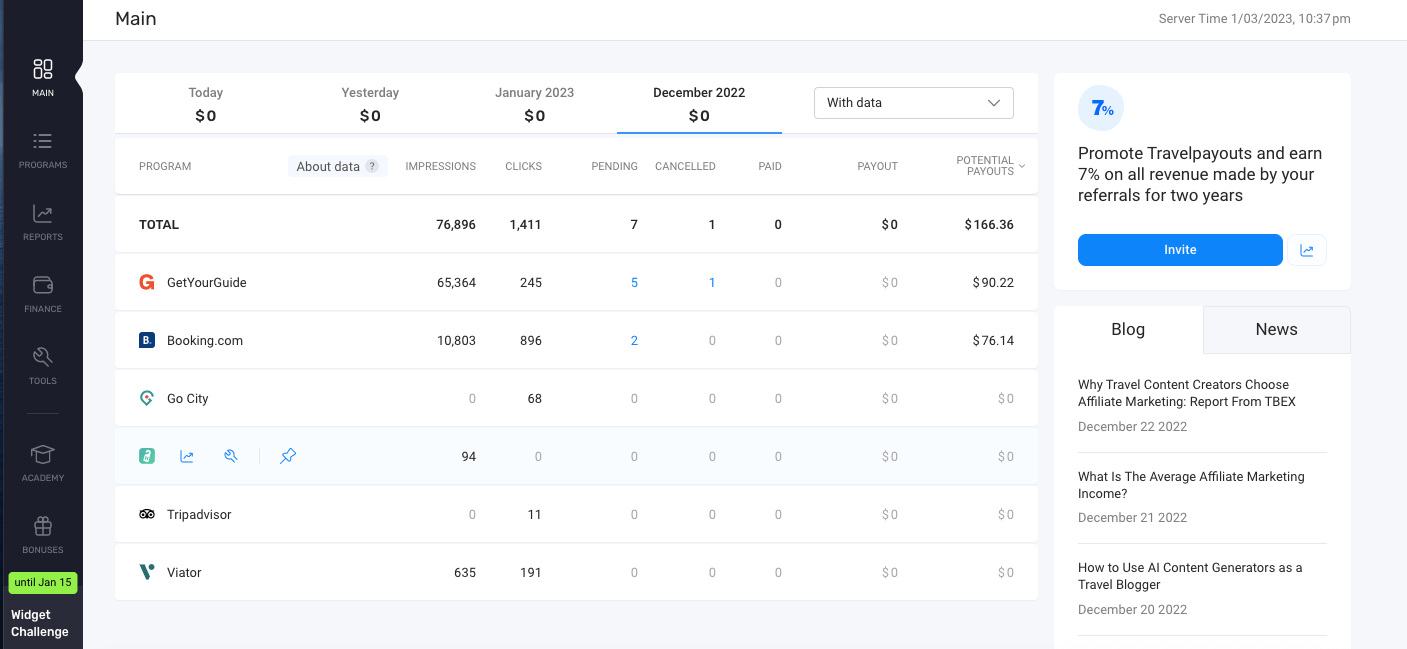Open statistics chart icon in hovered row
1407x649 pixels.
click(x=187, y=457)
